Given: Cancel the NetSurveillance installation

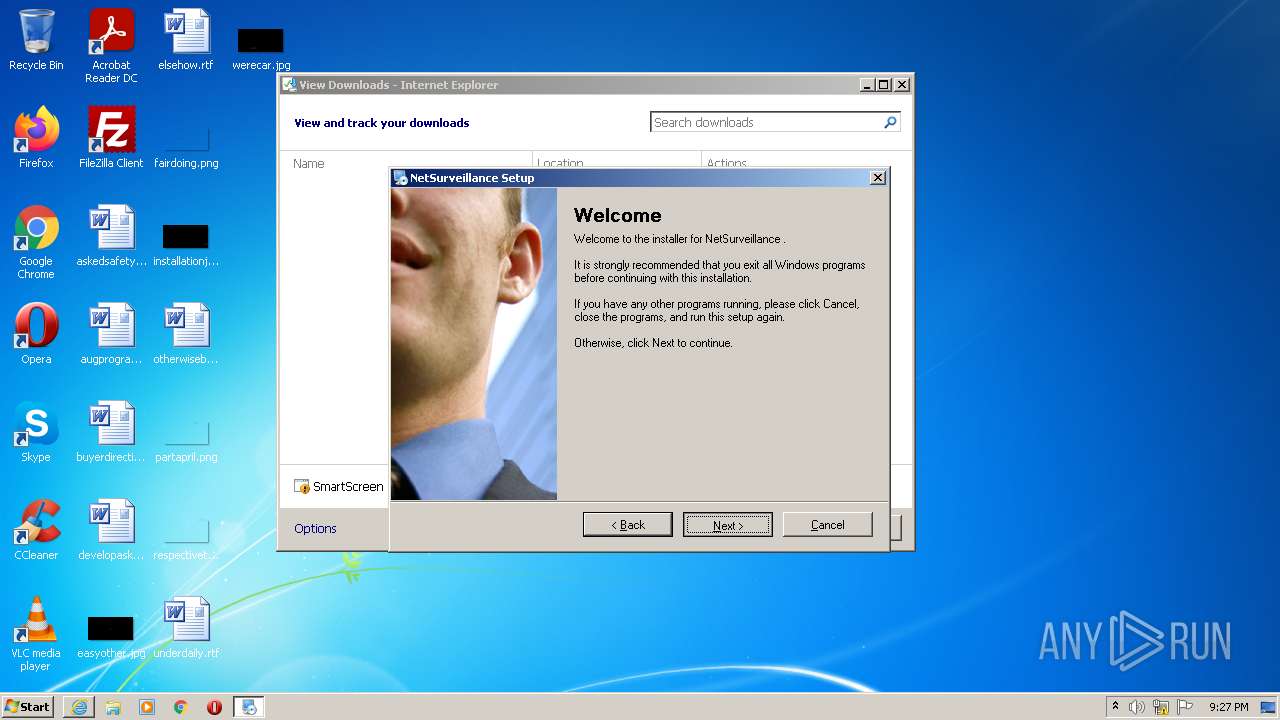Looking at the screenshot, I should point(827,525).
